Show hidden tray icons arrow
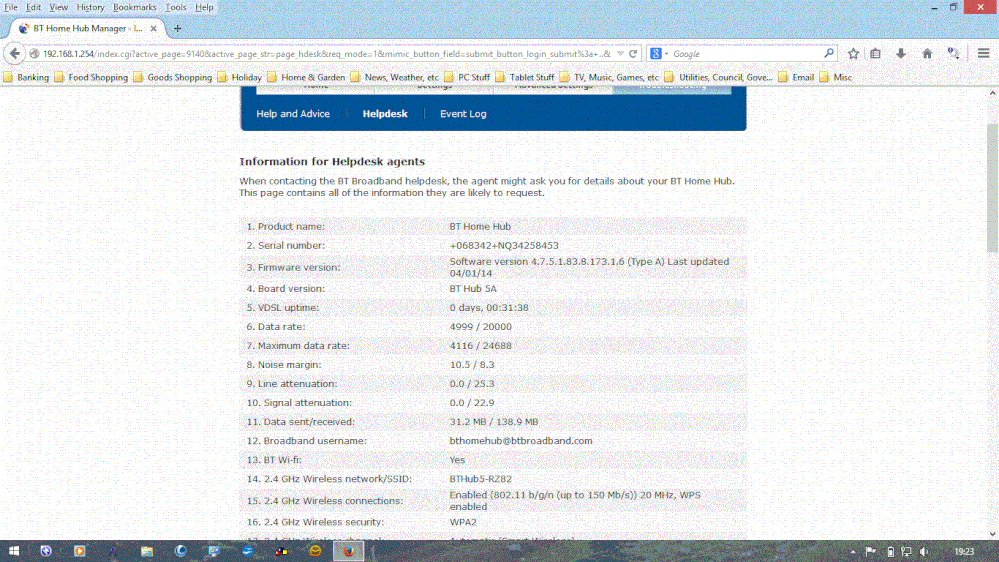 852,552
